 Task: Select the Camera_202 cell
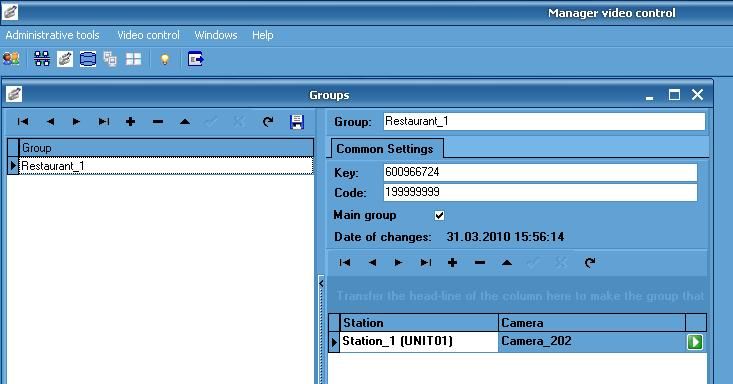click(592, 341)
